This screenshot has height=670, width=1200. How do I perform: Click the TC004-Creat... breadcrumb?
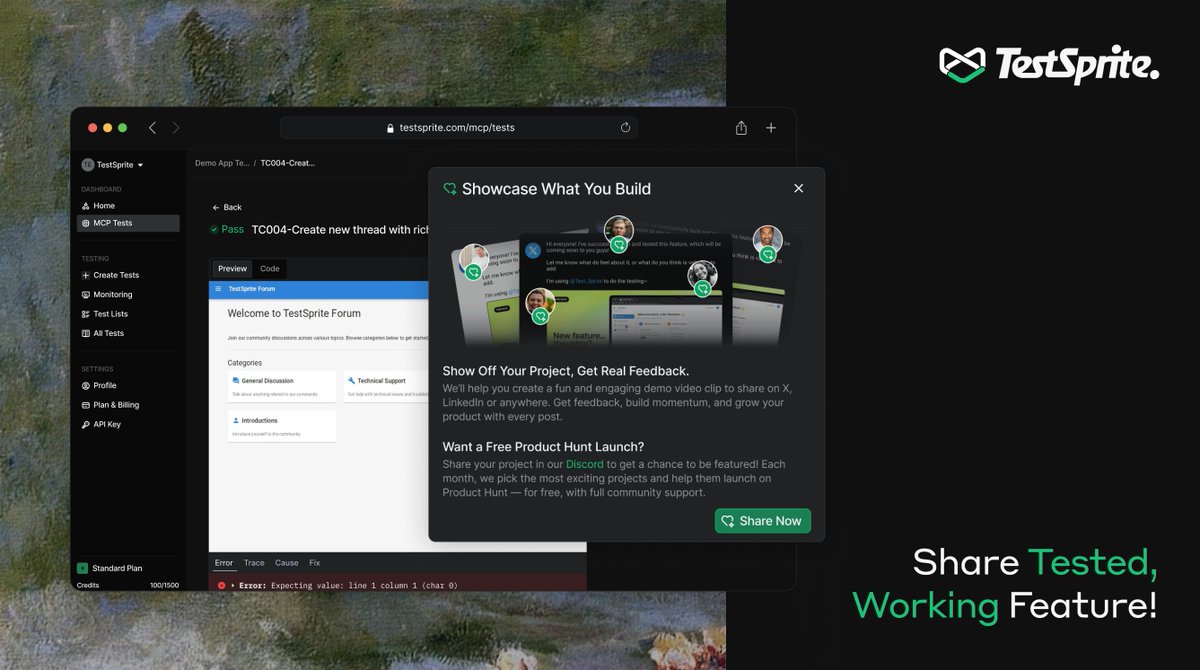288,162
